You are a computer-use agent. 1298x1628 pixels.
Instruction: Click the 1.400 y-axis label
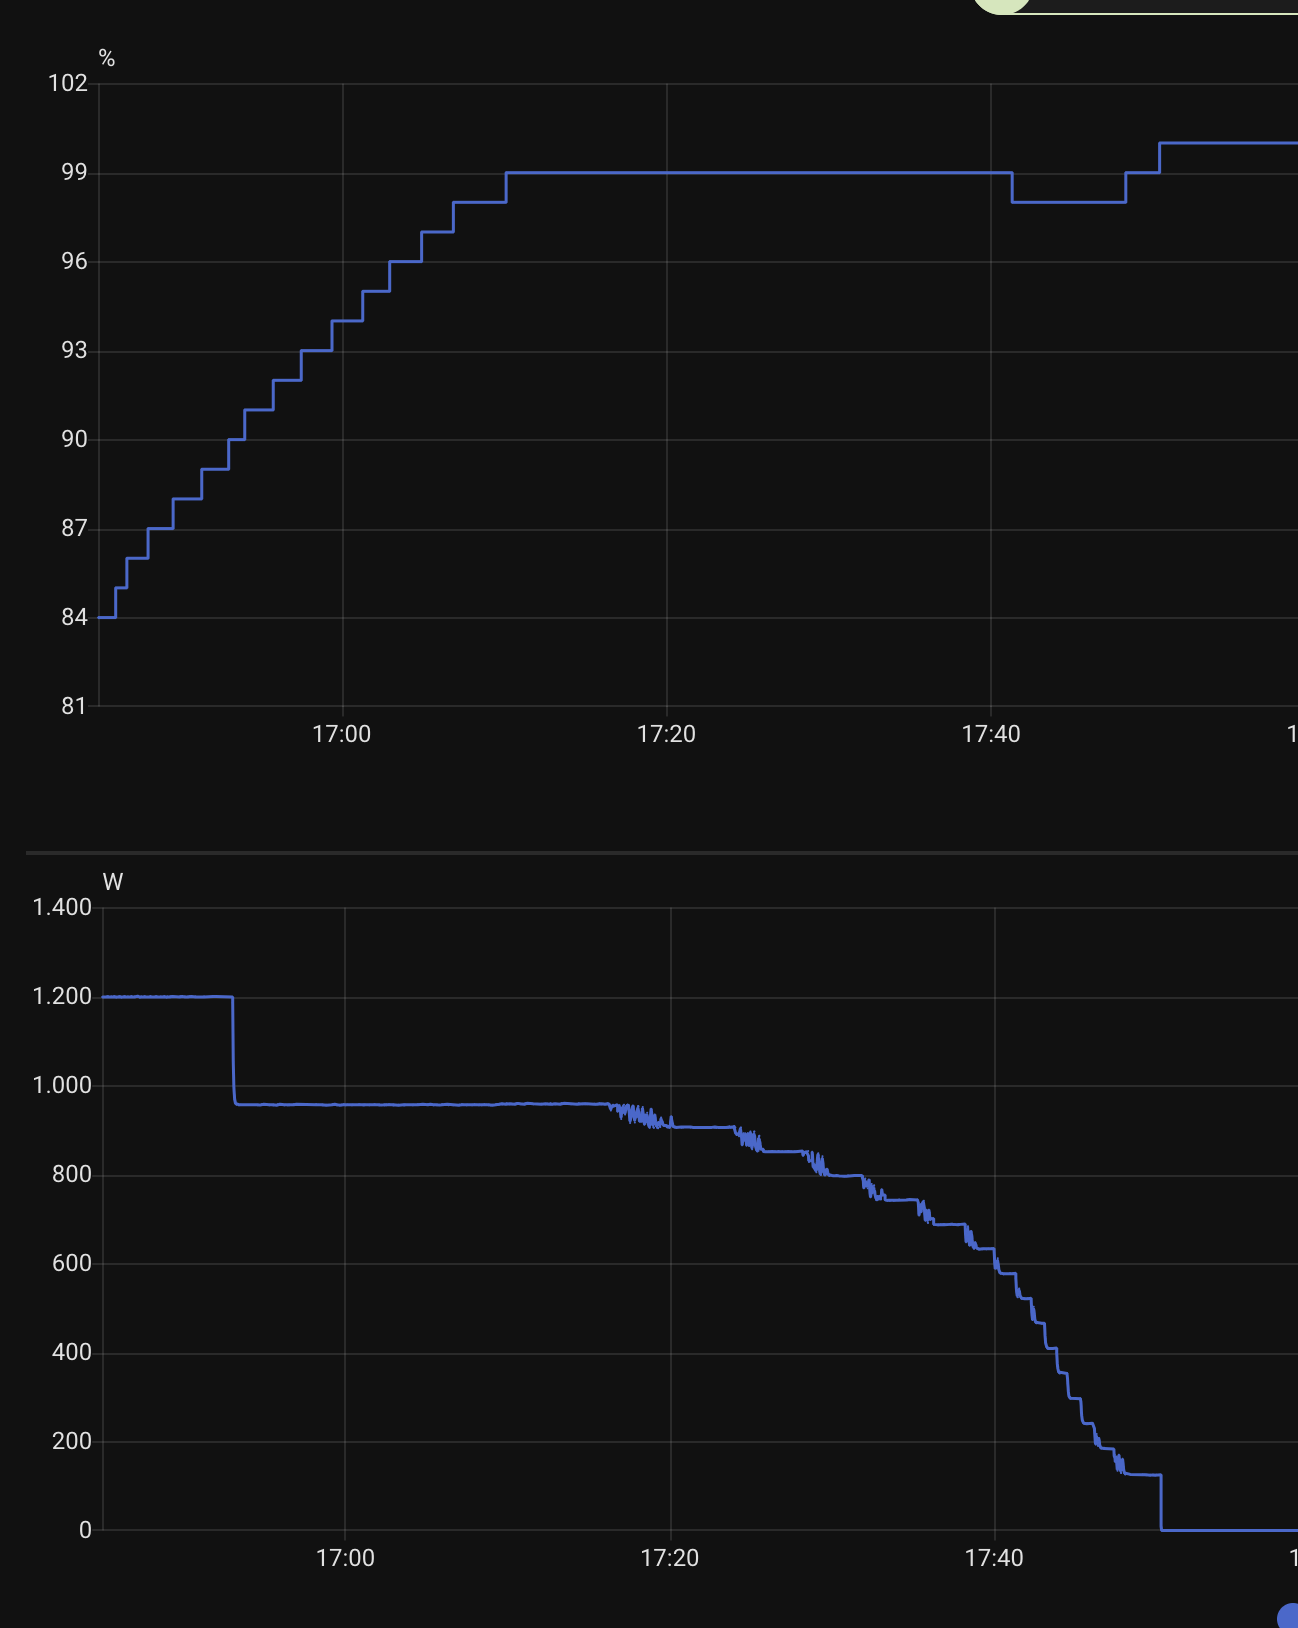[x=62, y=907]
